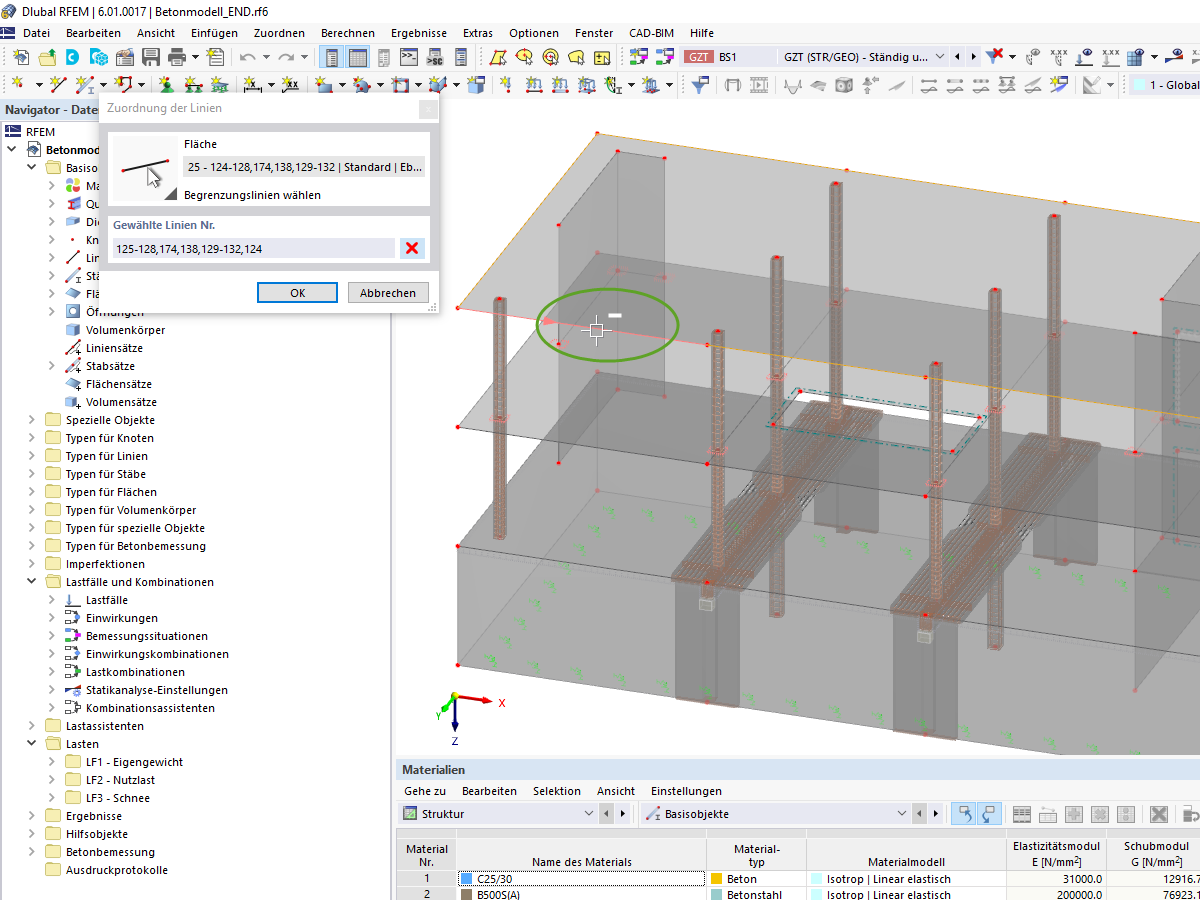This screenshot has width=1200, height=900.
Task: Open the Berechnen menu
Action: click(x=347, y=32)
